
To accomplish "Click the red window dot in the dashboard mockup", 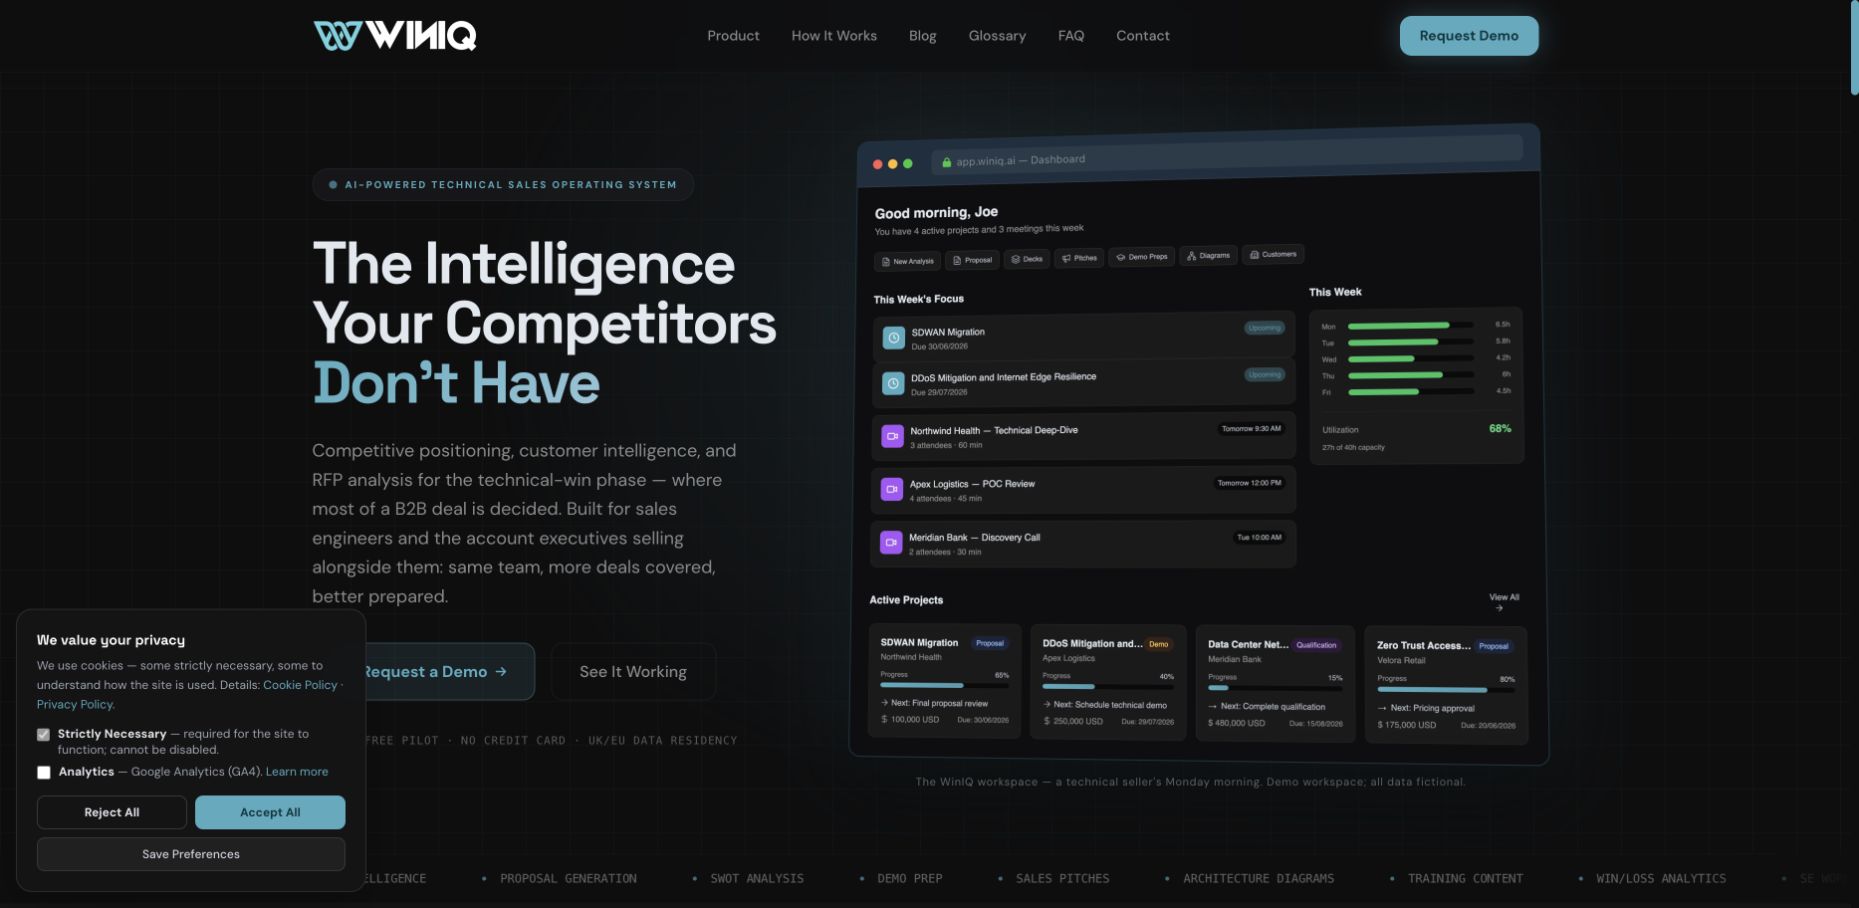I will 878,164.
